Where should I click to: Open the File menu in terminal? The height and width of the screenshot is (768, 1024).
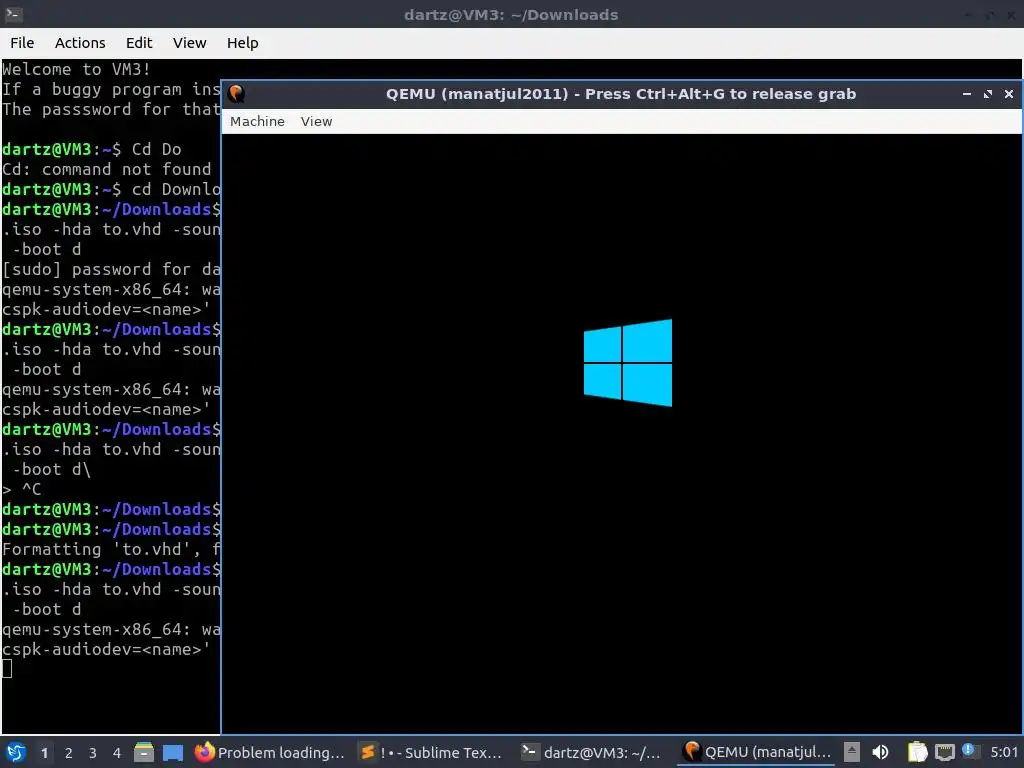coord(22,43)
